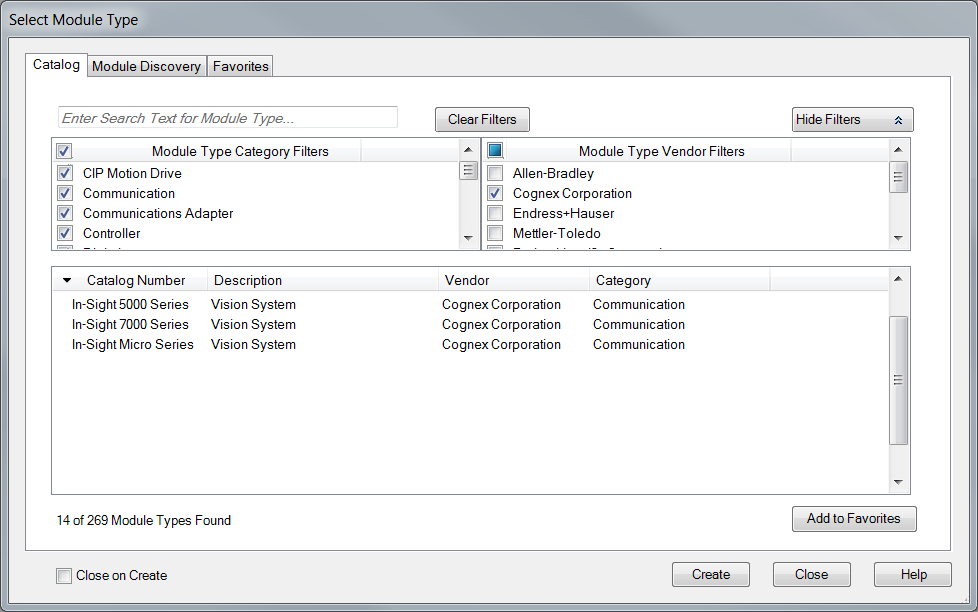Uncheck the CIP Motion Drive category filter
Screen dimensions: 978x612
(65, 174)
